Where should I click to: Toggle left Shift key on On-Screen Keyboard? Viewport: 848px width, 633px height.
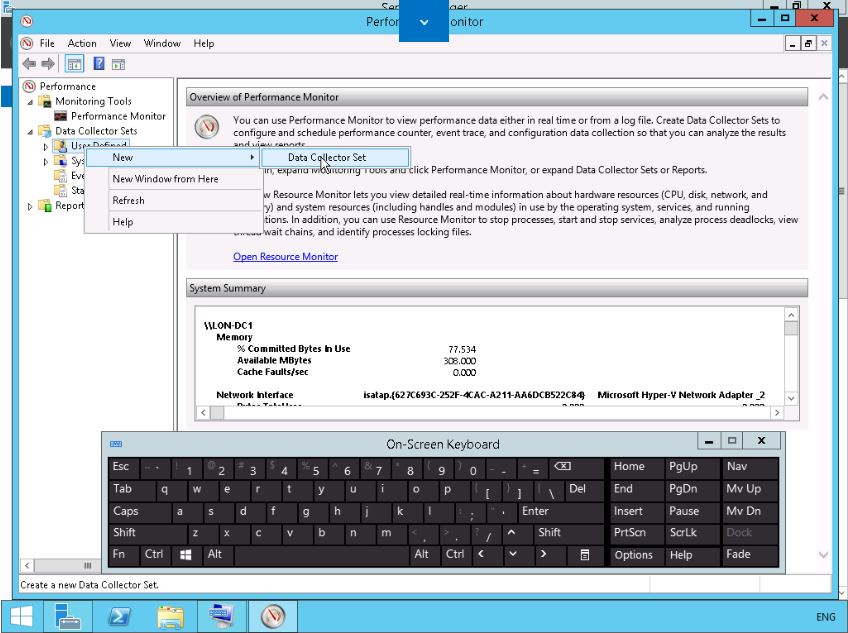coord(146,533)
